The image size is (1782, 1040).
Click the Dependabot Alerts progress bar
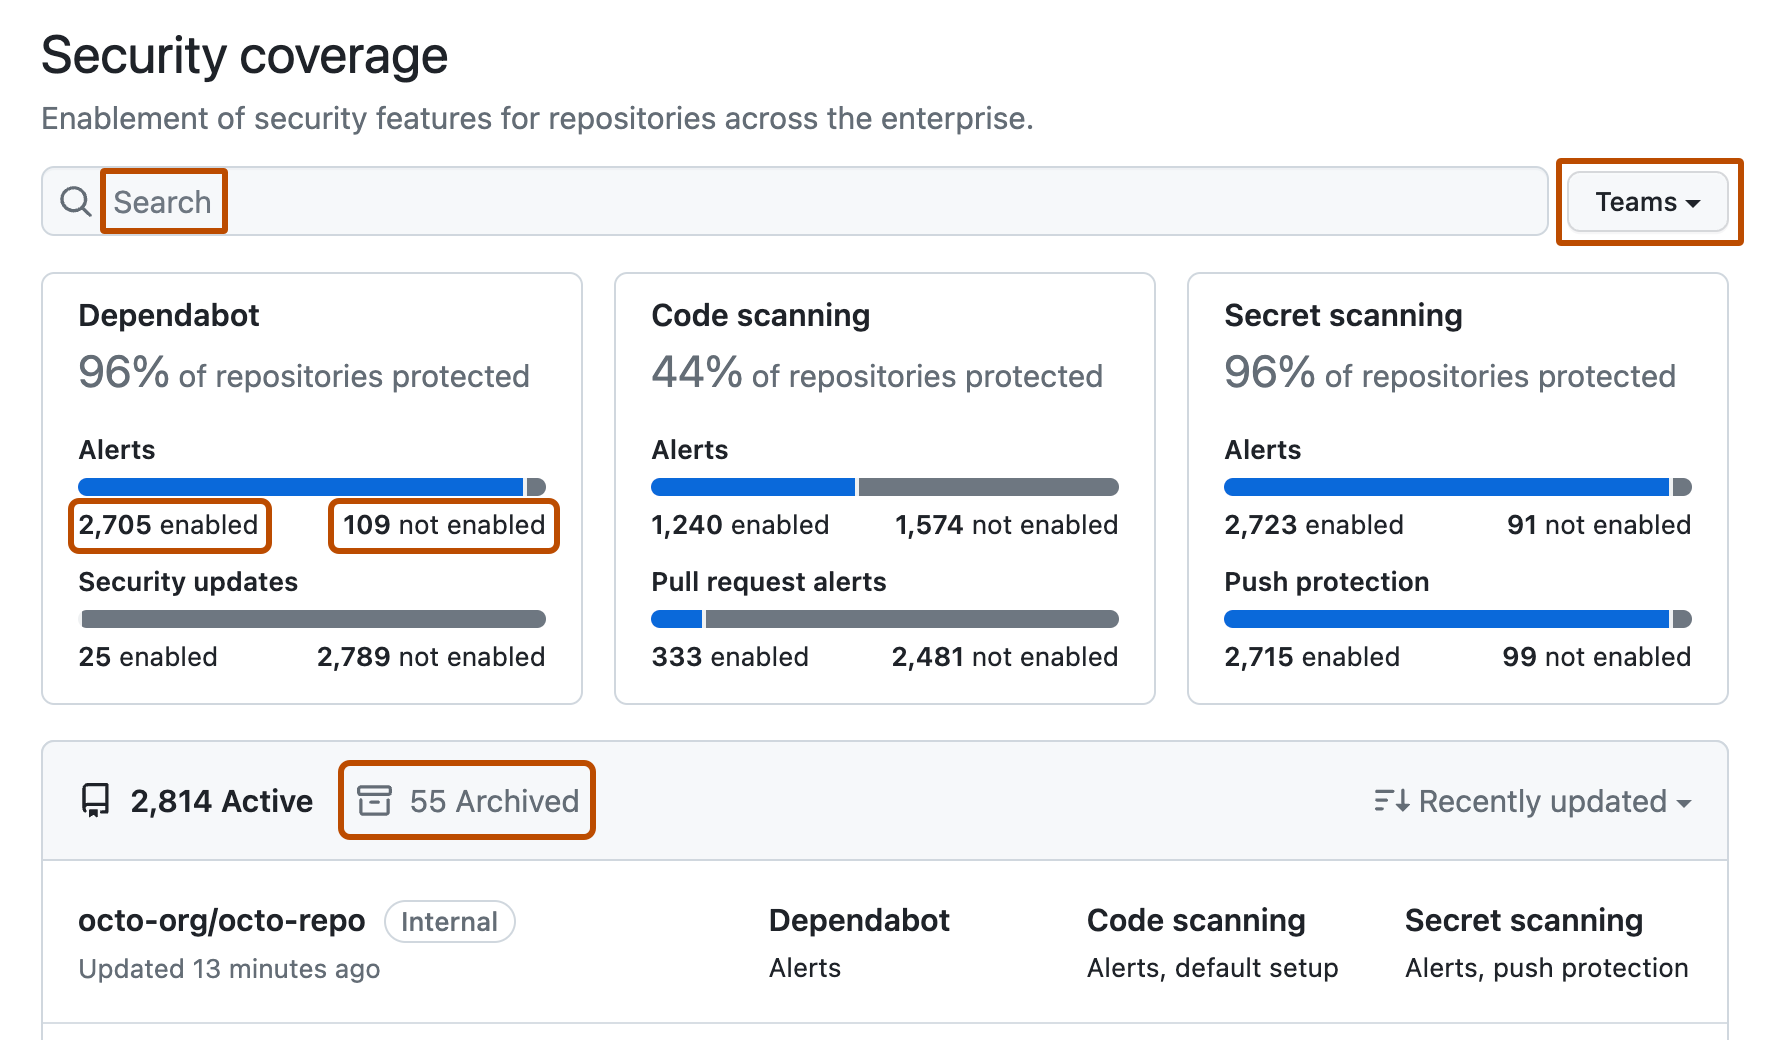312,487
